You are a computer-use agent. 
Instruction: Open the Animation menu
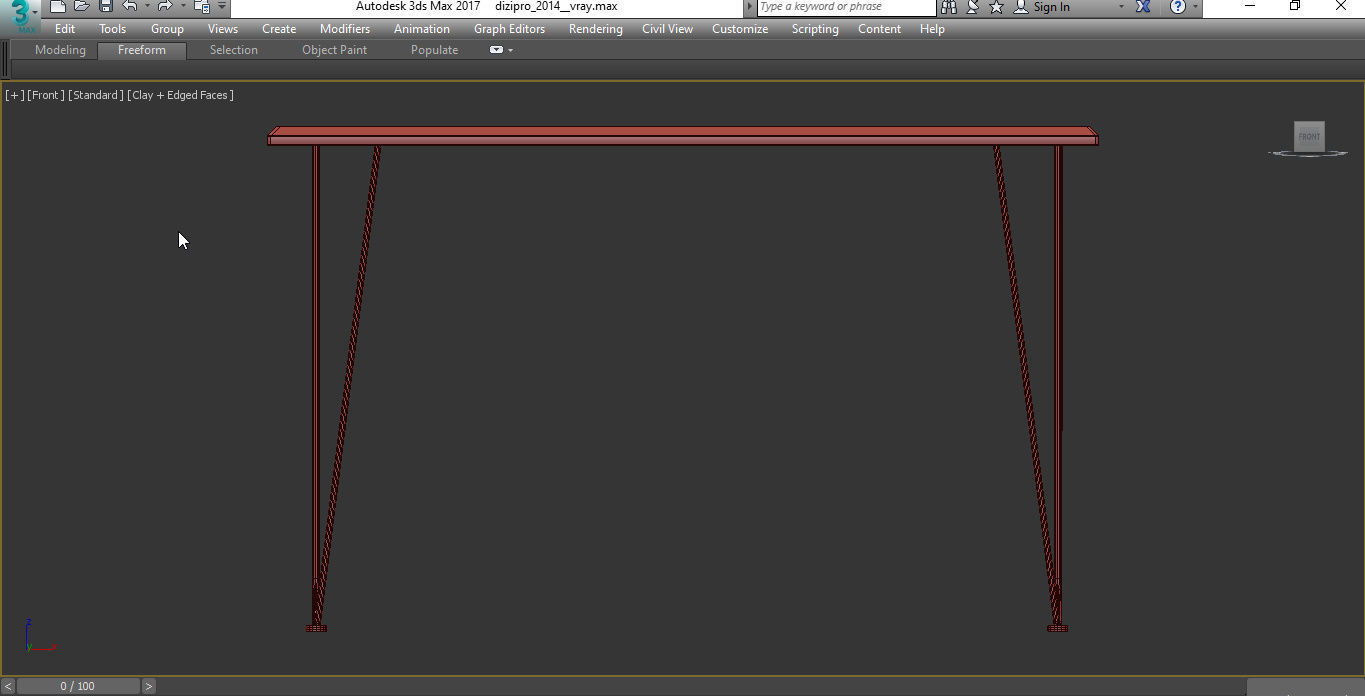click(422, 29)
